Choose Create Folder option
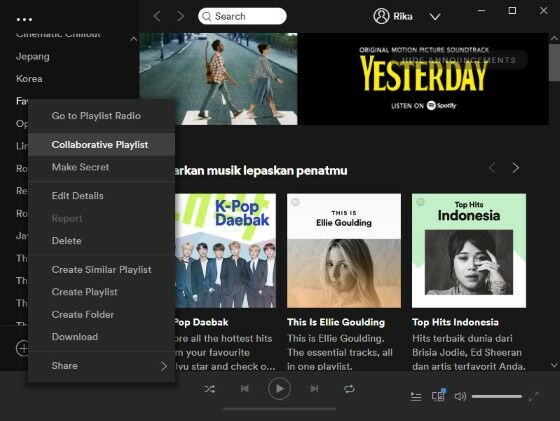The height and width of the screenshot is (421, 560). point(101,314)
